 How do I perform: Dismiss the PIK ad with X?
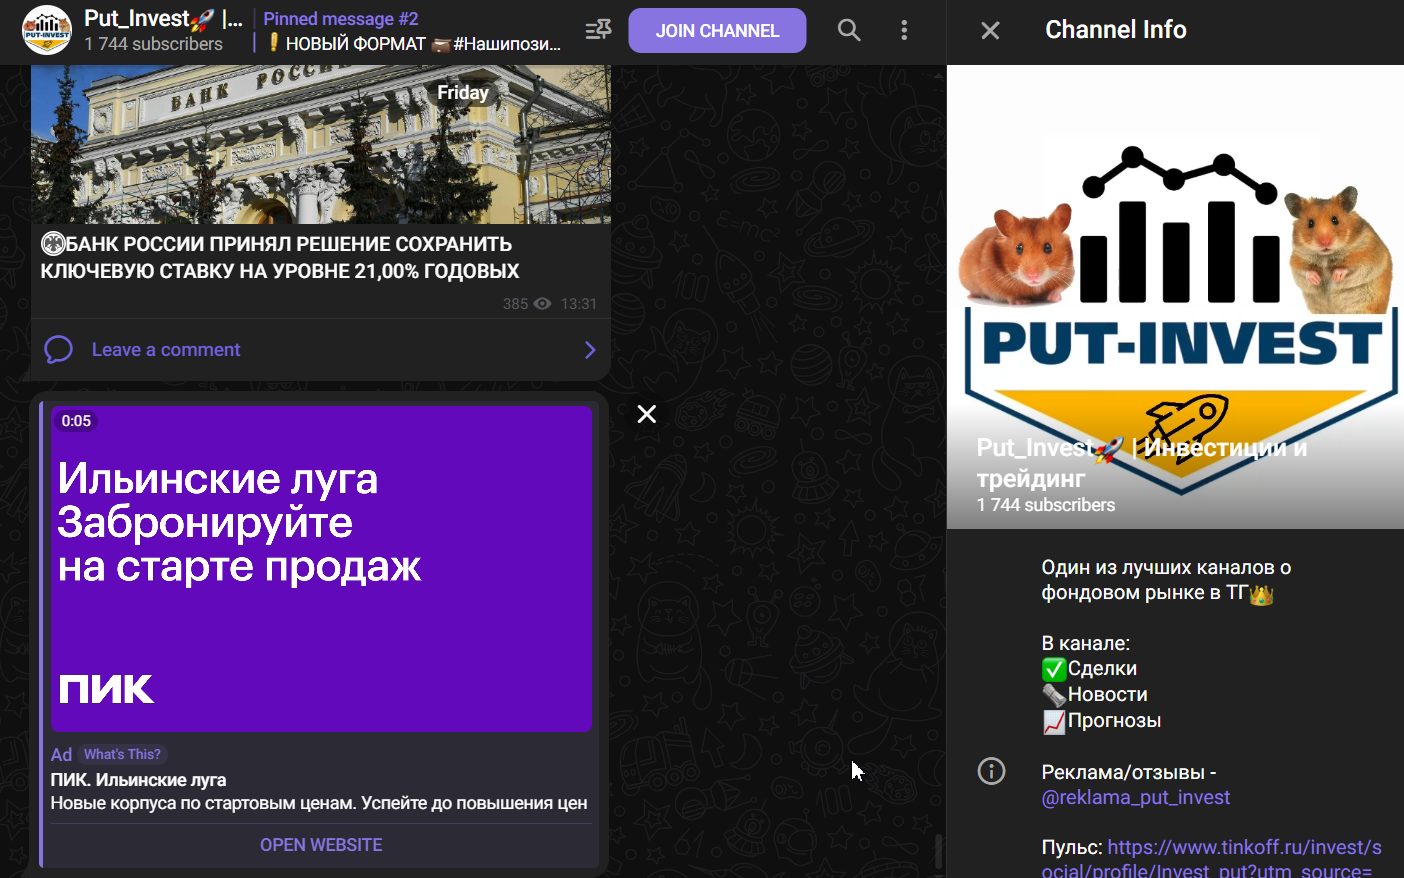647,414
